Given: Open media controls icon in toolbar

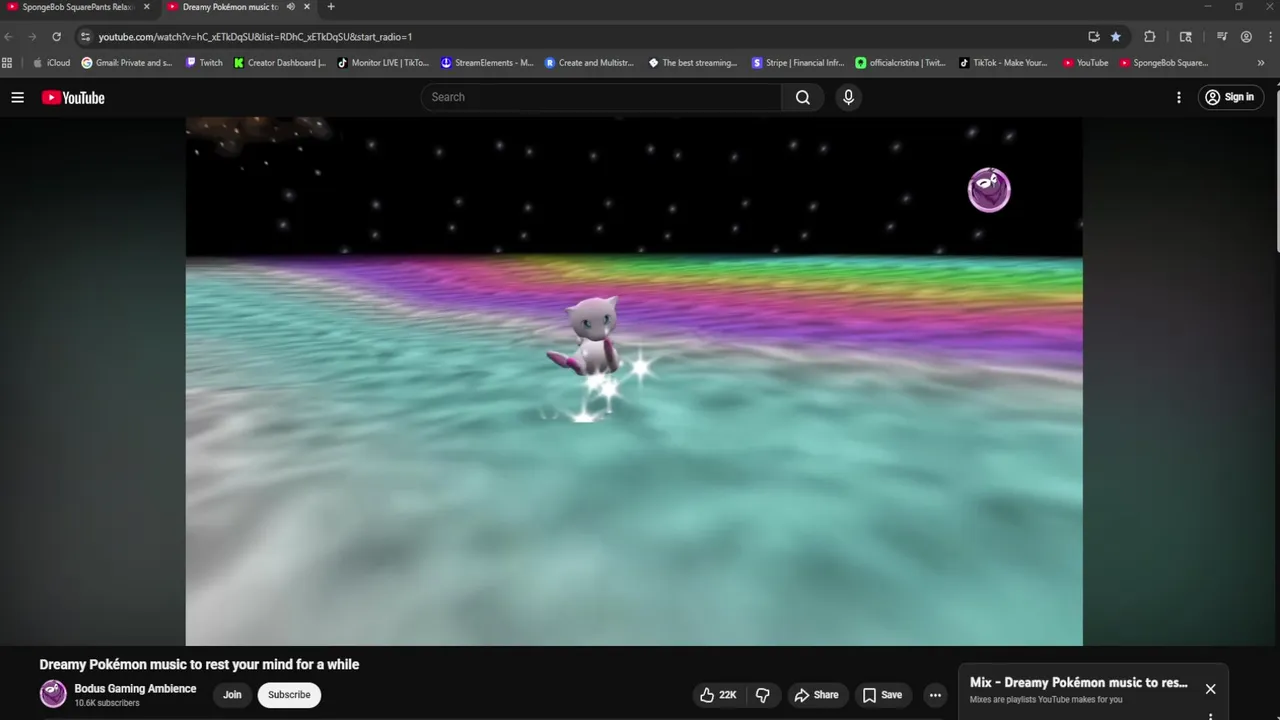Looking at the screenshot, I should 1222,37.
